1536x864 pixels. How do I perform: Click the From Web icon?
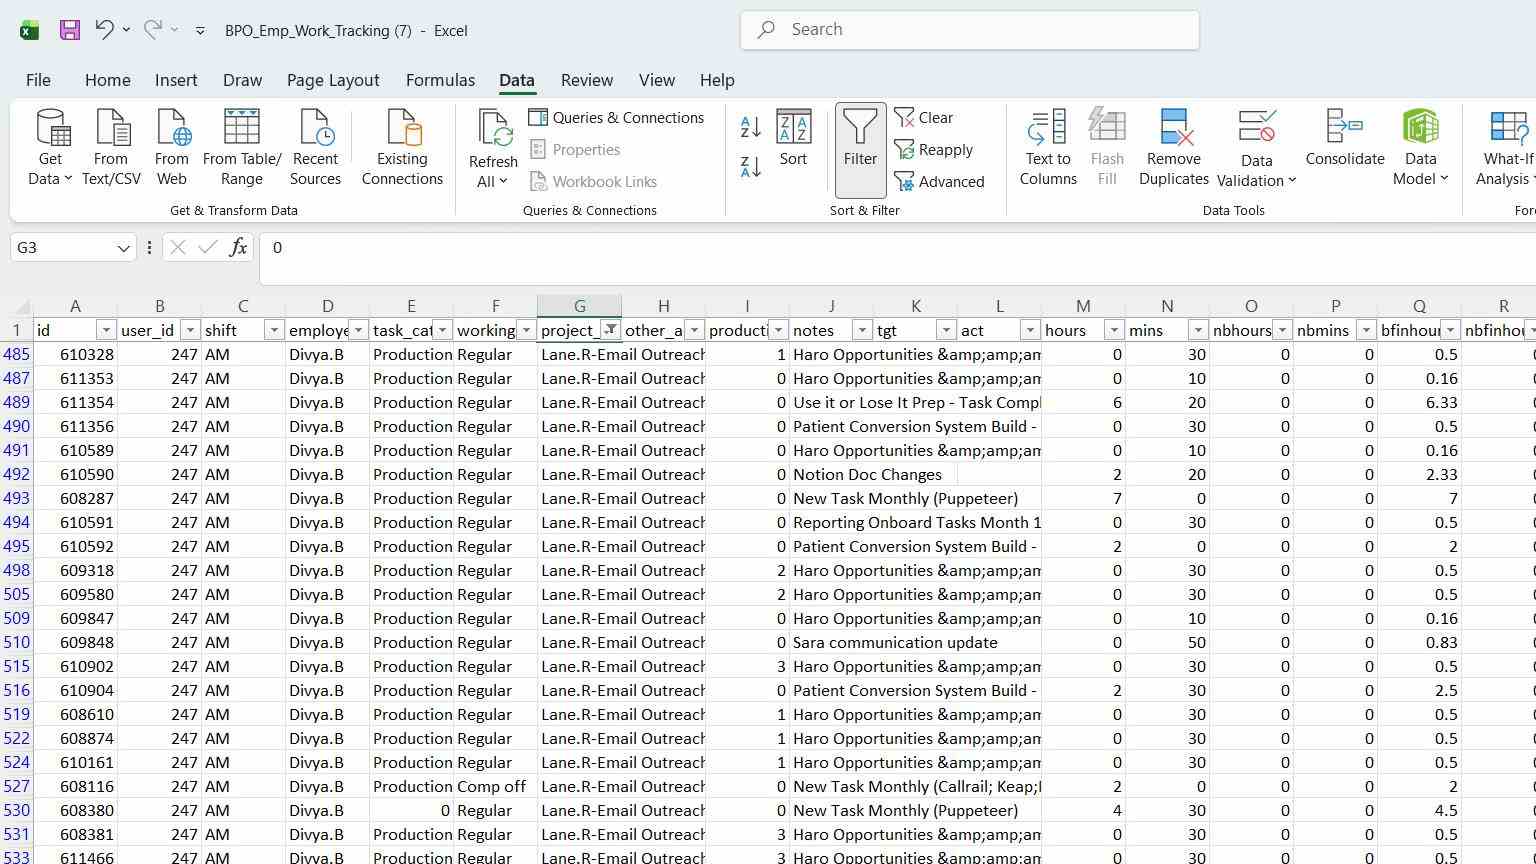coord(171,148)
